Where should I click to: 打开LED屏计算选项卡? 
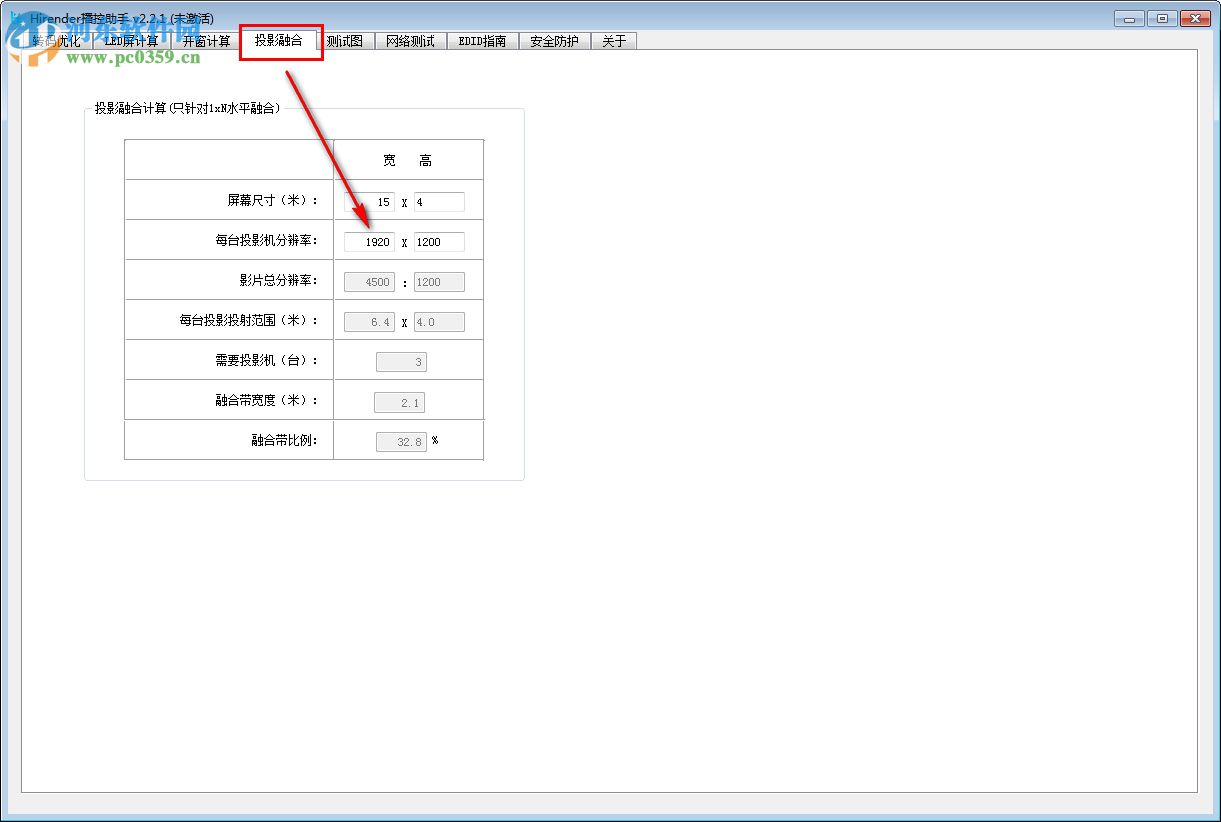(x=131, y=41)
